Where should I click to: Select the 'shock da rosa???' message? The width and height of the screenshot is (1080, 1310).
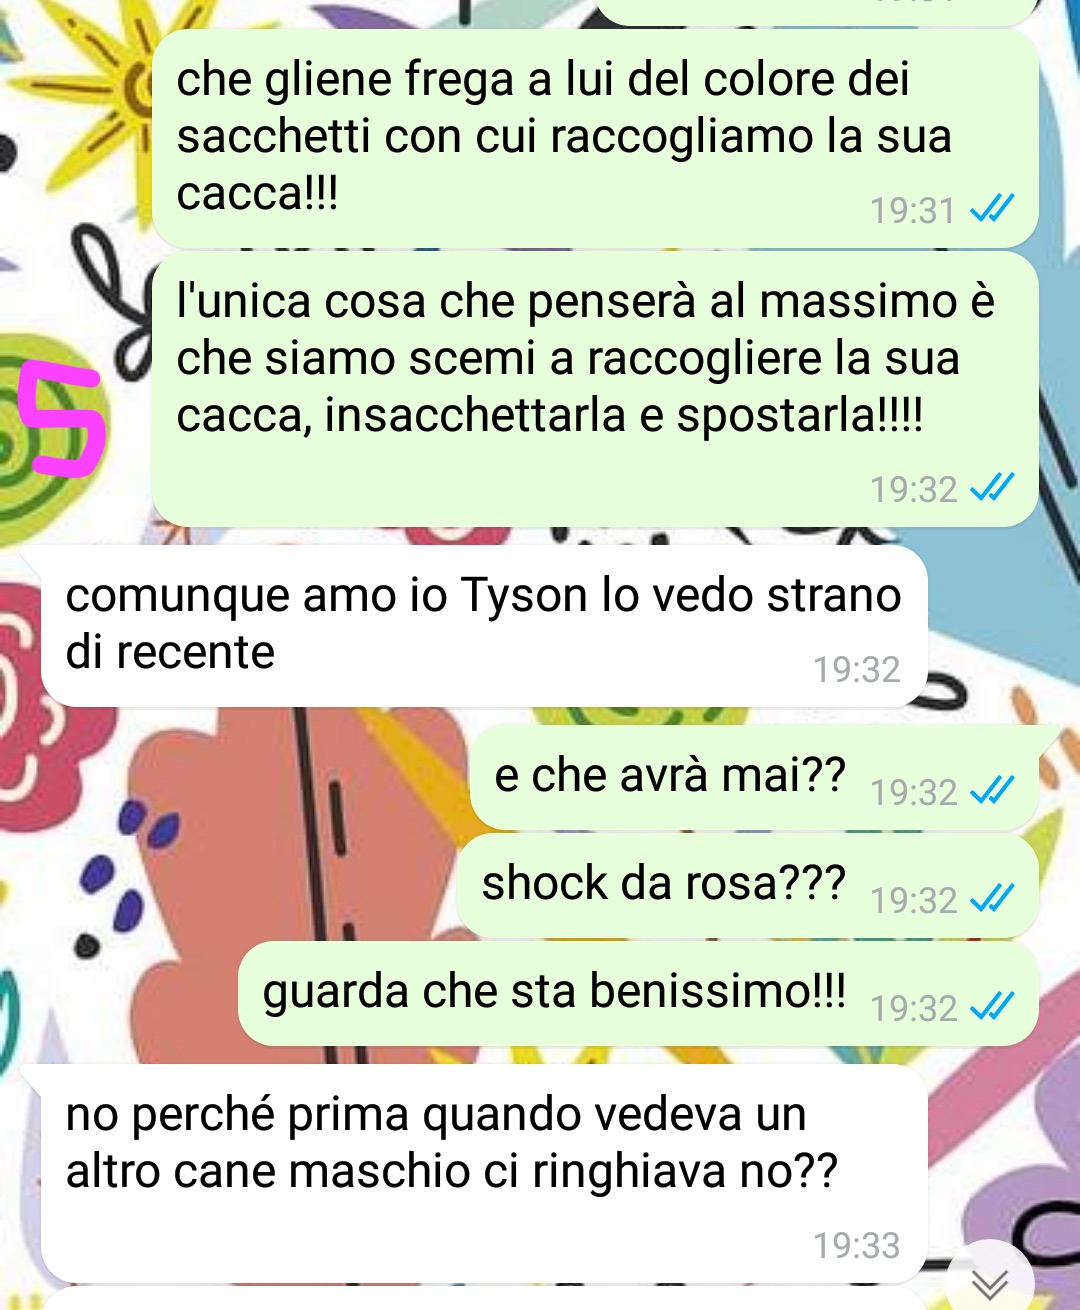coord(748,885)
